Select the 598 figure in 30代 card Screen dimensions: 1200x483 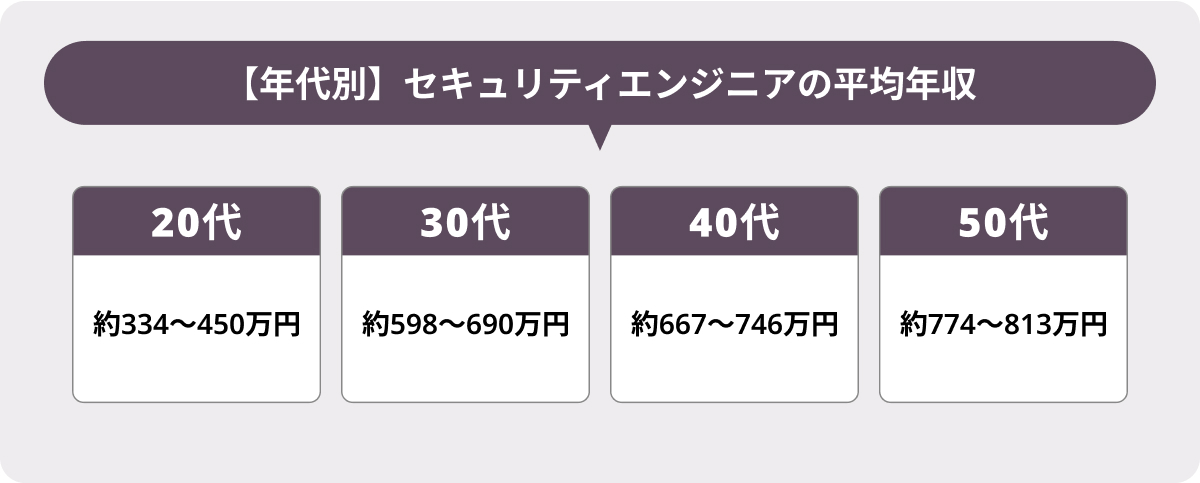coord(409,325)
